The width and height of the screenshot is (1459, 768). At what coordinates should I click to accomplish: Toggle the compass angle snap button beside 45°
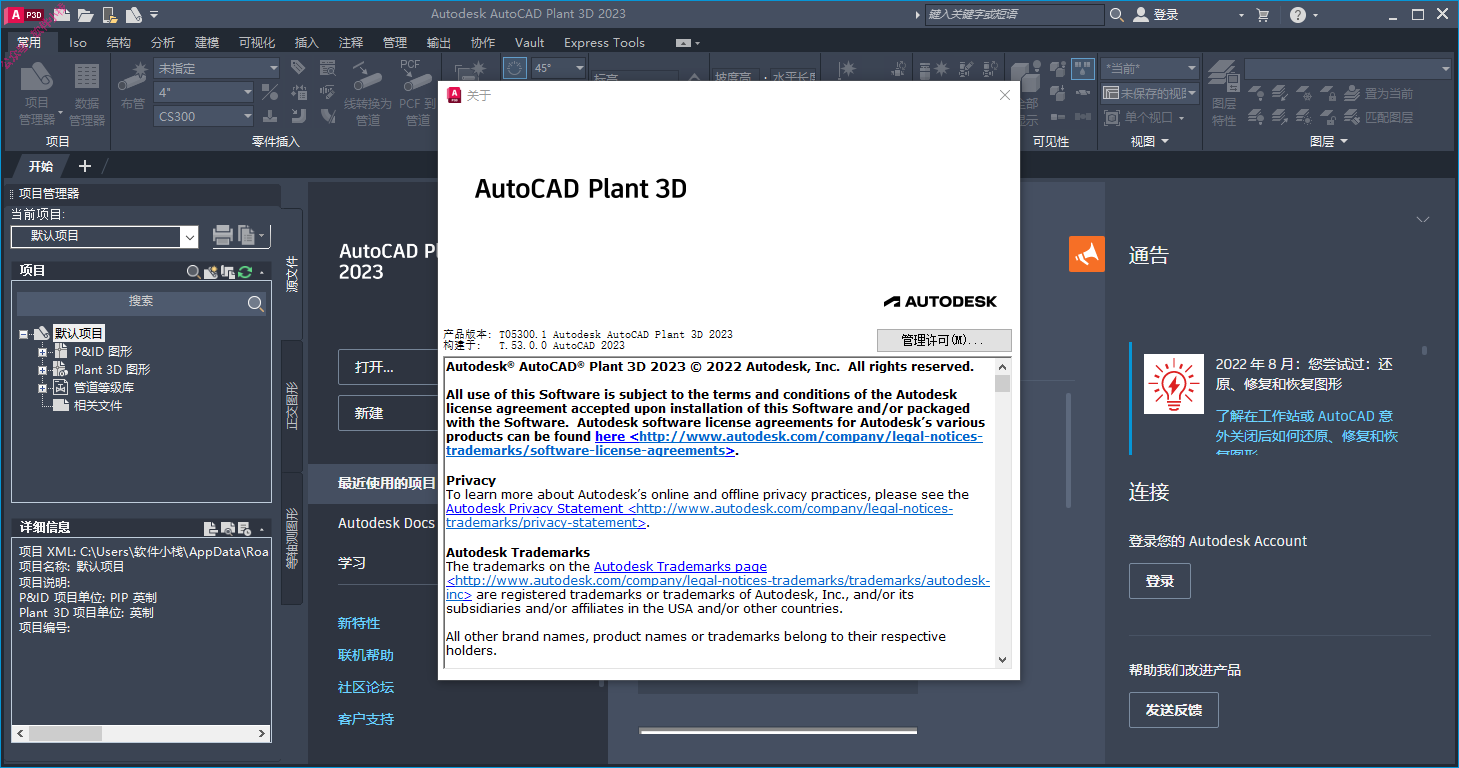pyautogui.click(x=514, y=68)
